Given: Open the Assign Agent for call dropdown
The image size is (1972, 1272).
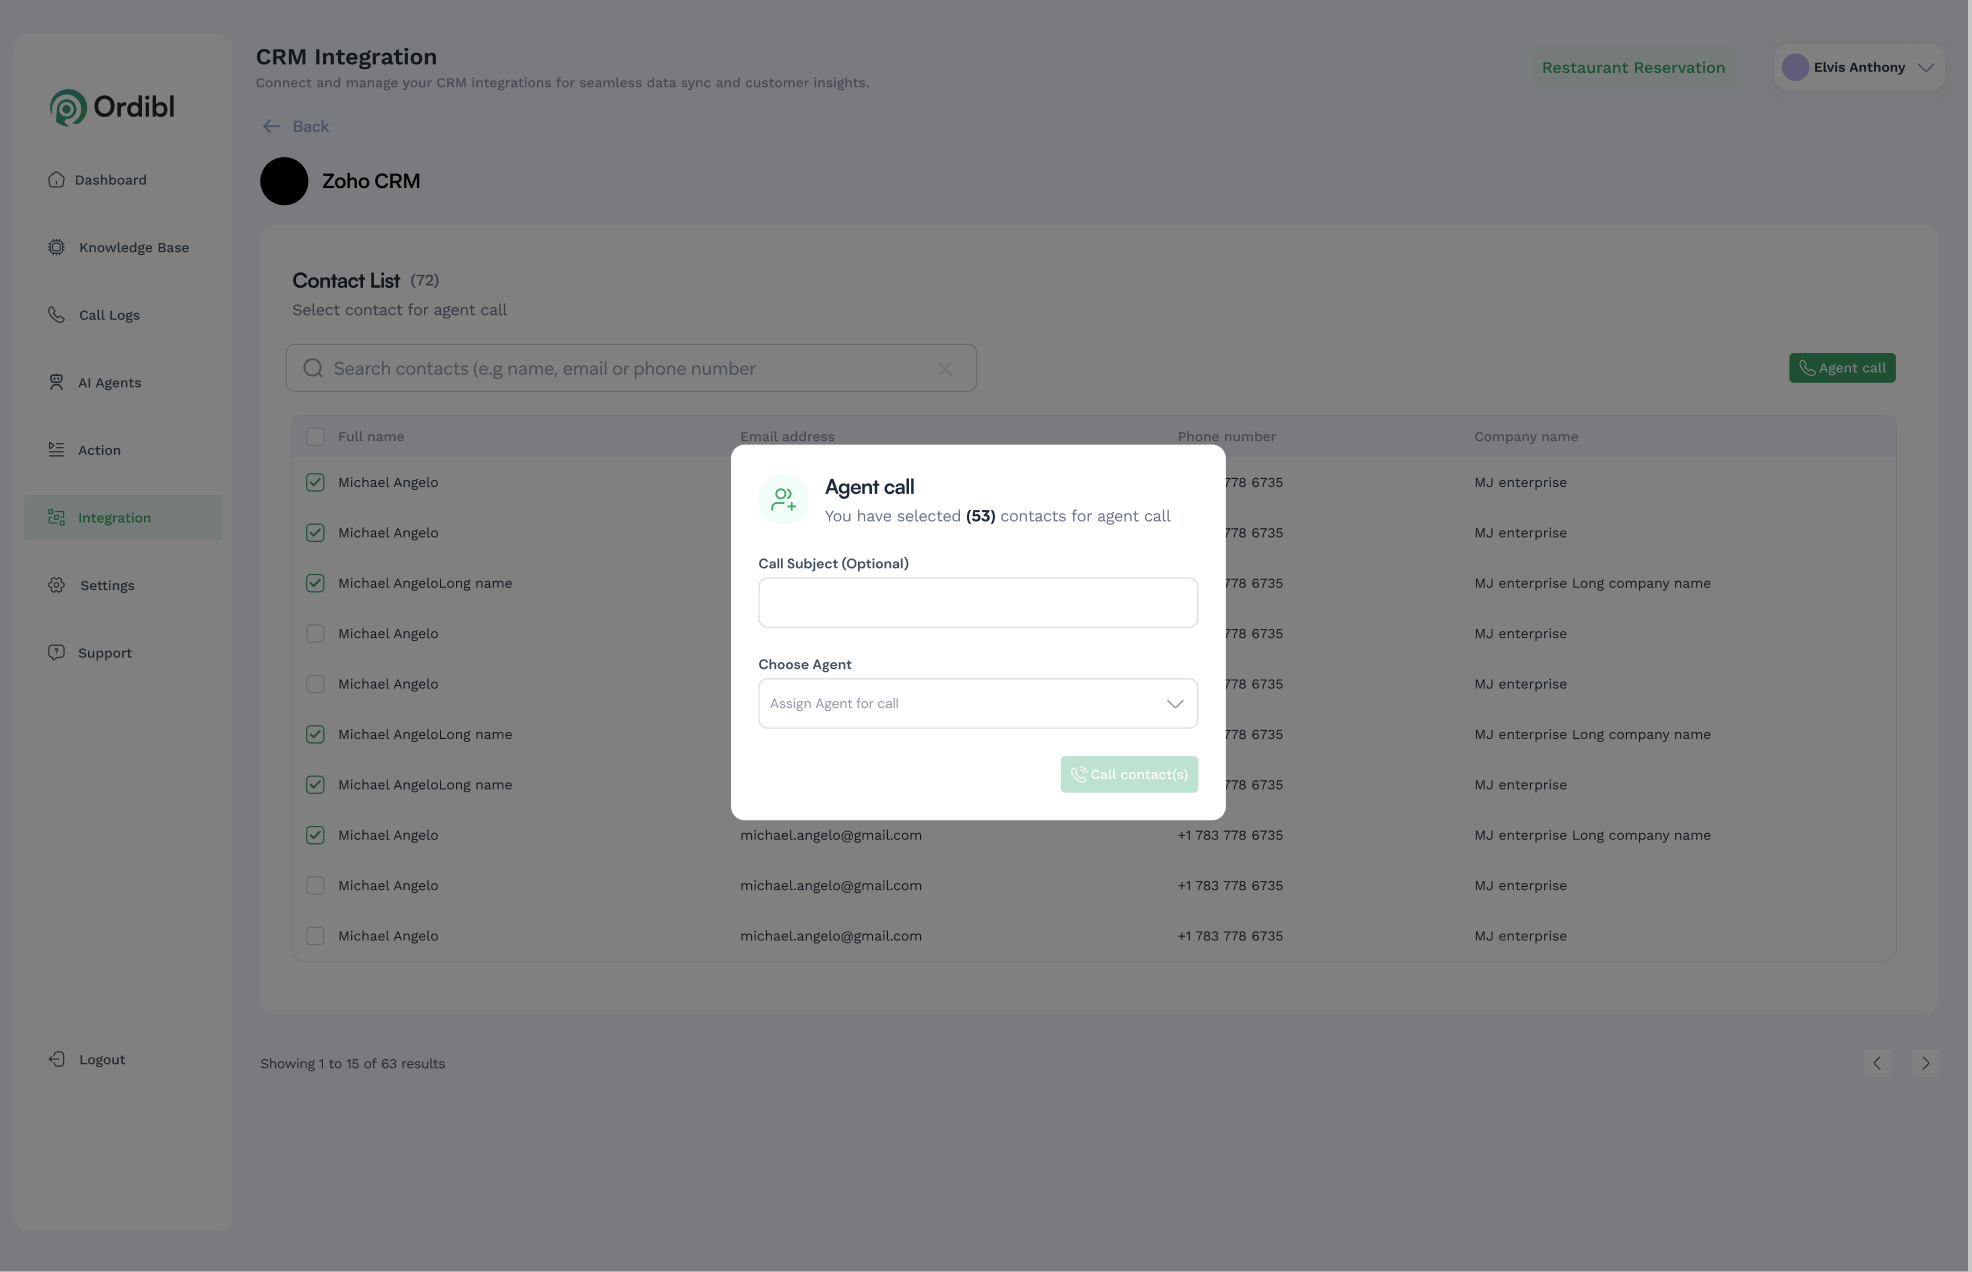Looking at the screenshot, I should click(x=977, y=704).
